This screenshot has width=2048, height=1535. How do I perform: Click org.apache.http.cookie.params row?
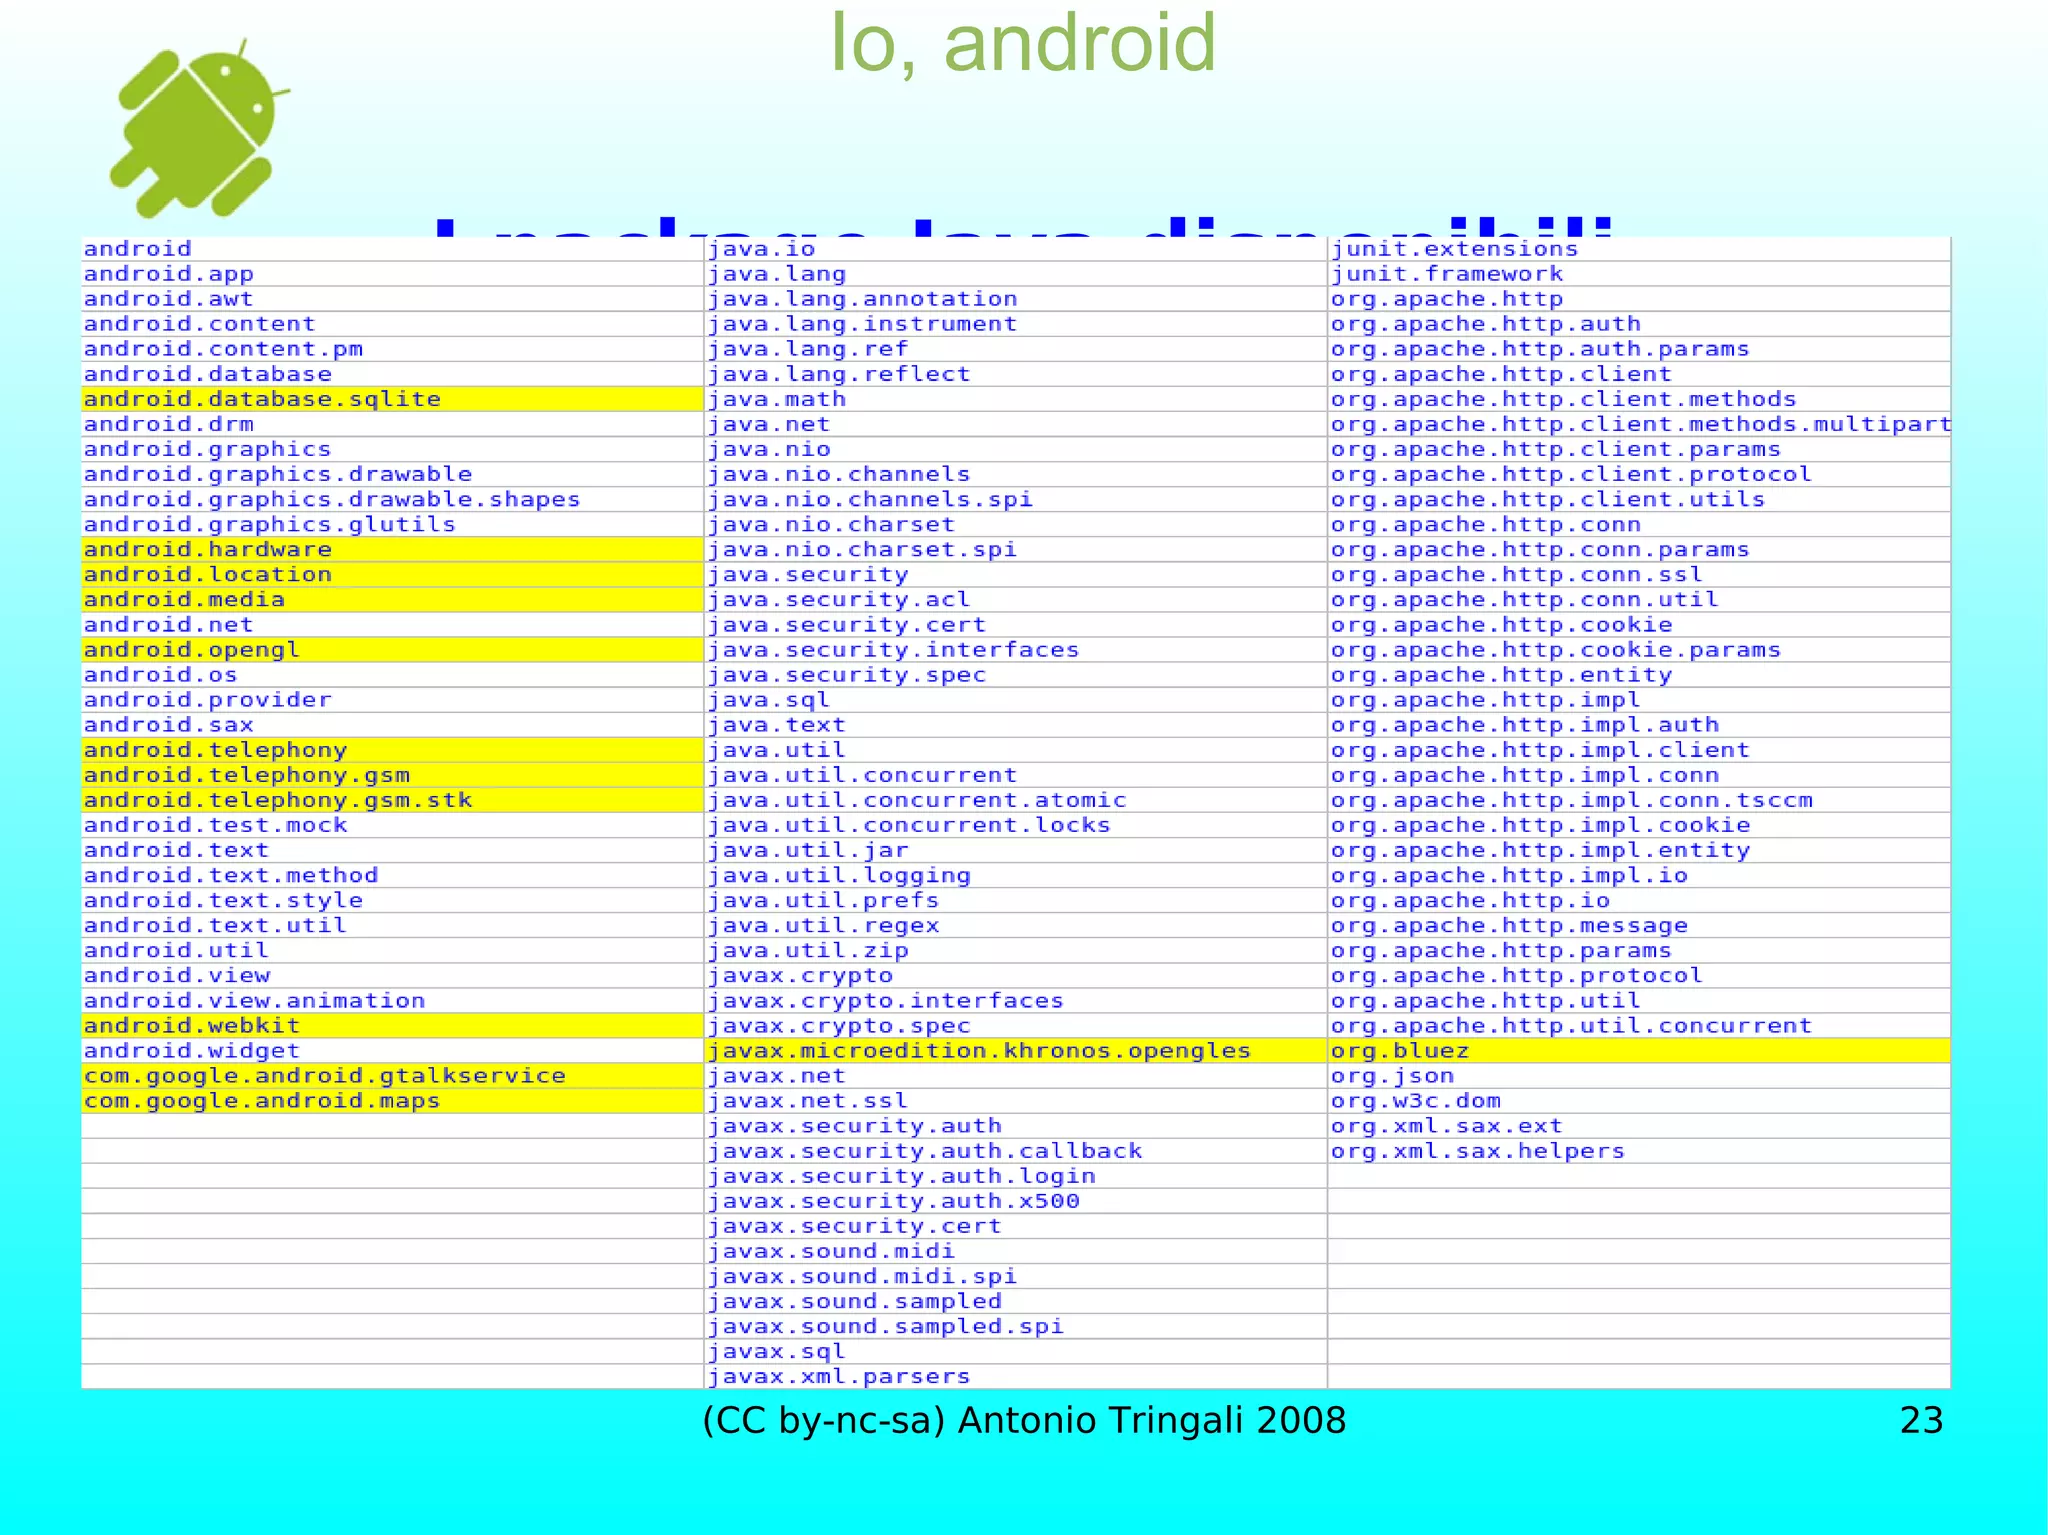point(1639,650)
